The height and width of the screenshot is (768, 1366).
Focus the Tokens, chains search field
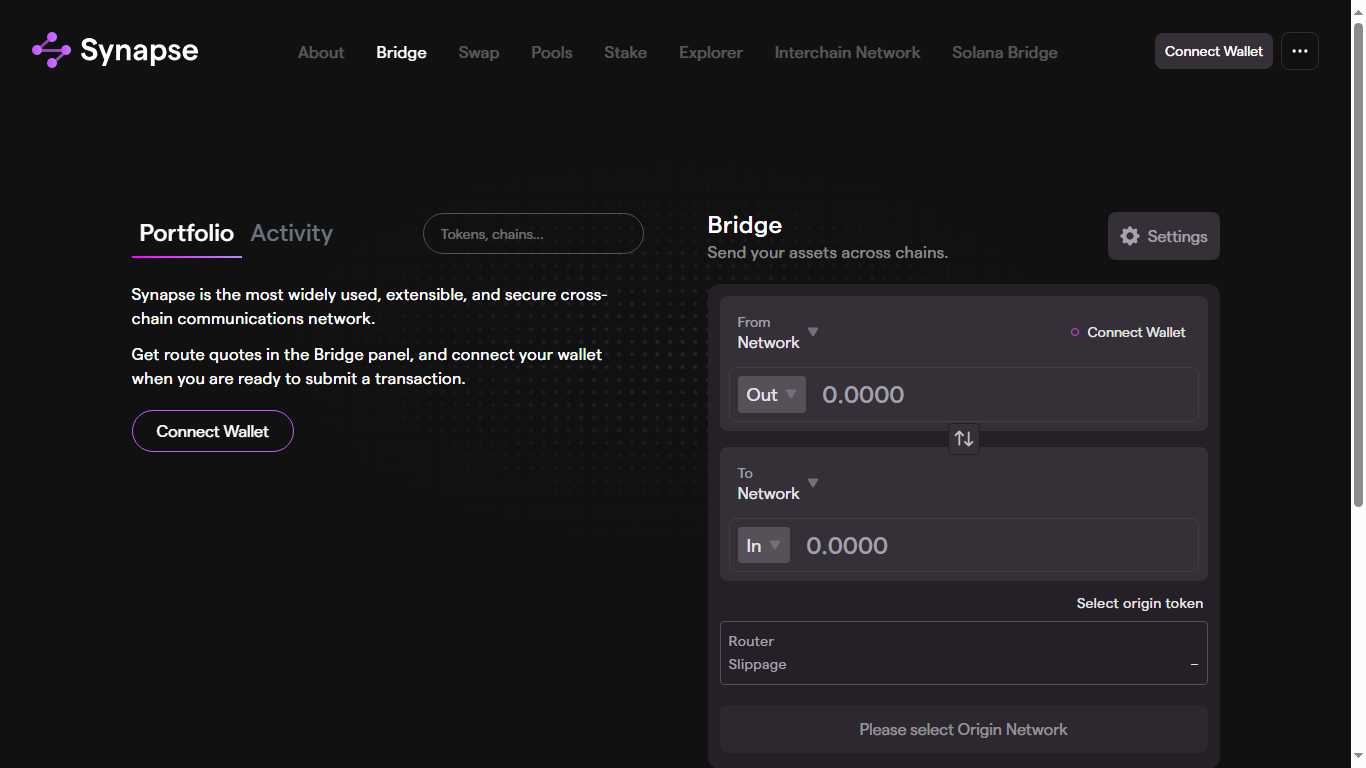click(x=533, y=234)
